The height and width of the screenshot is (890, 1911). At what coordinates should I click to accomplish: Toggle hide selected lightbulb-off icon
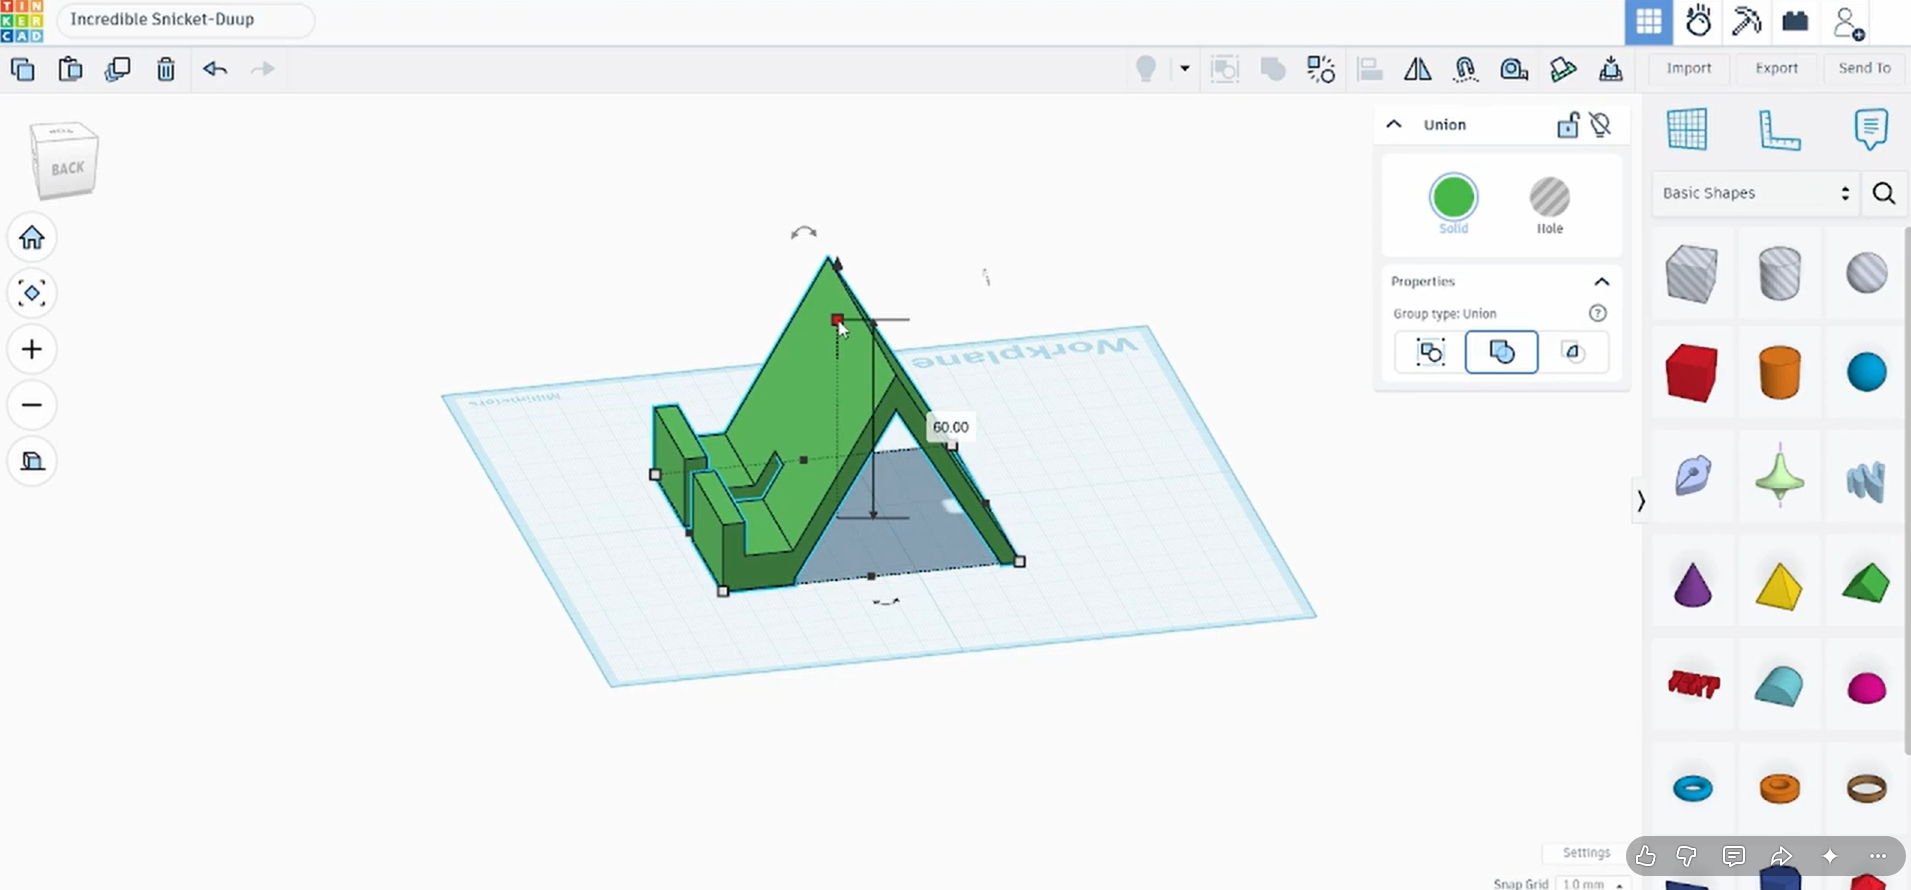pos(1600,125)
